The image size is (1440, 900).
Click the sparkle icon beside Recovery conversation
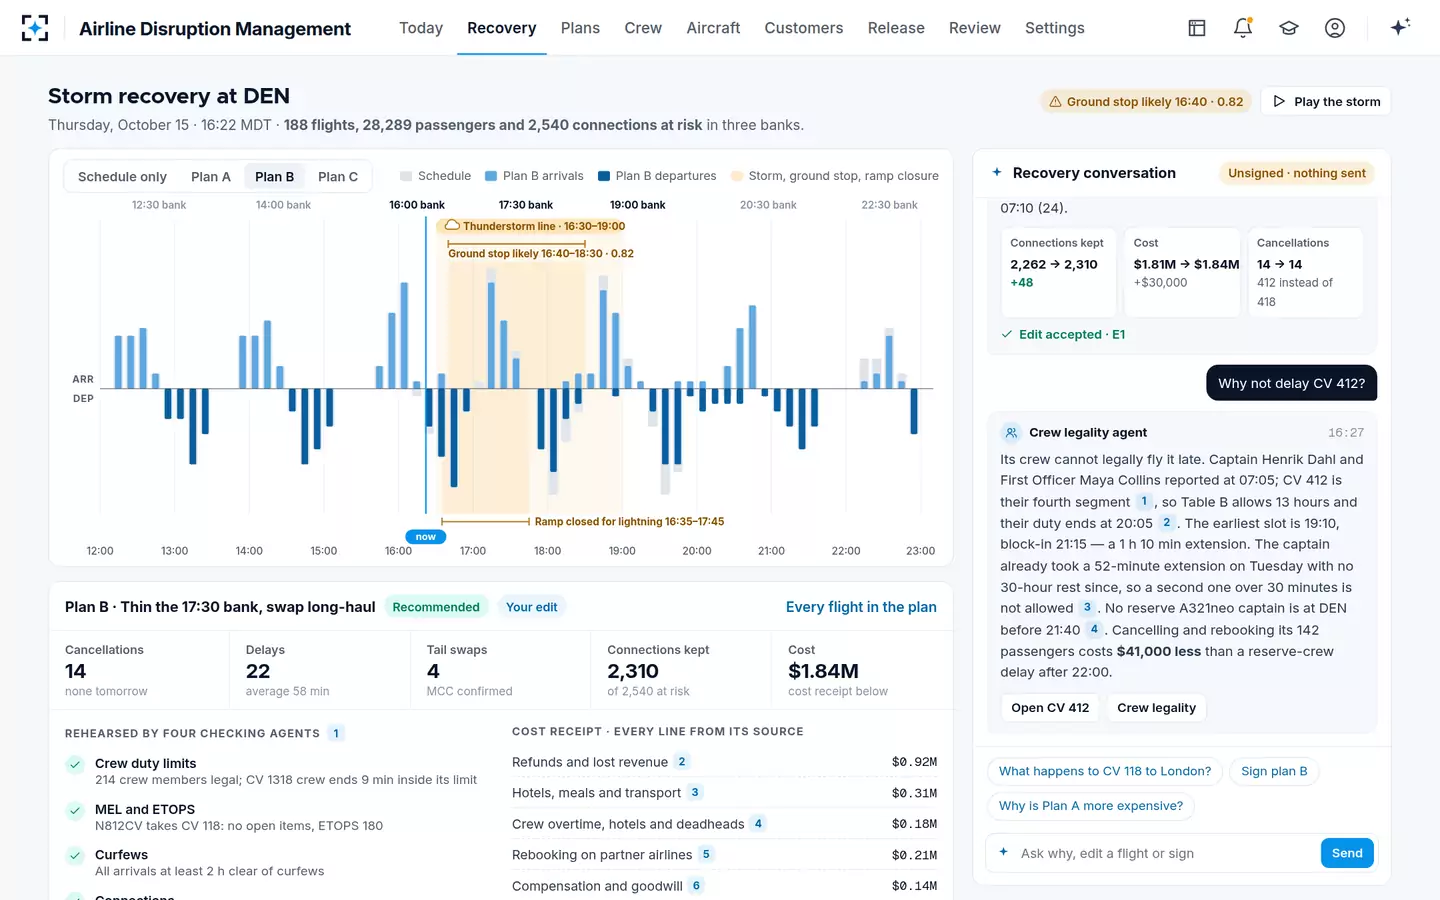[x=997, y=172]
